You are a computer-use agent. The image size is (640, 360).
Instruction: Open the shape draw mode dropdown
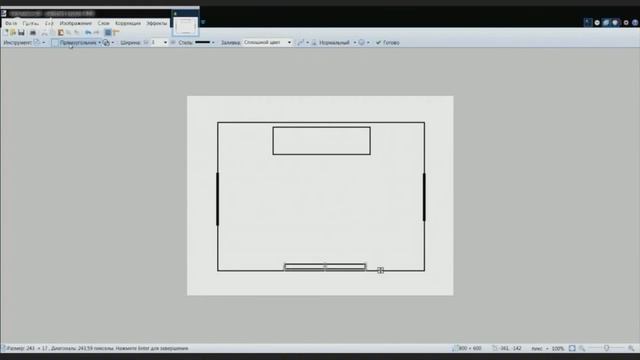108,42
